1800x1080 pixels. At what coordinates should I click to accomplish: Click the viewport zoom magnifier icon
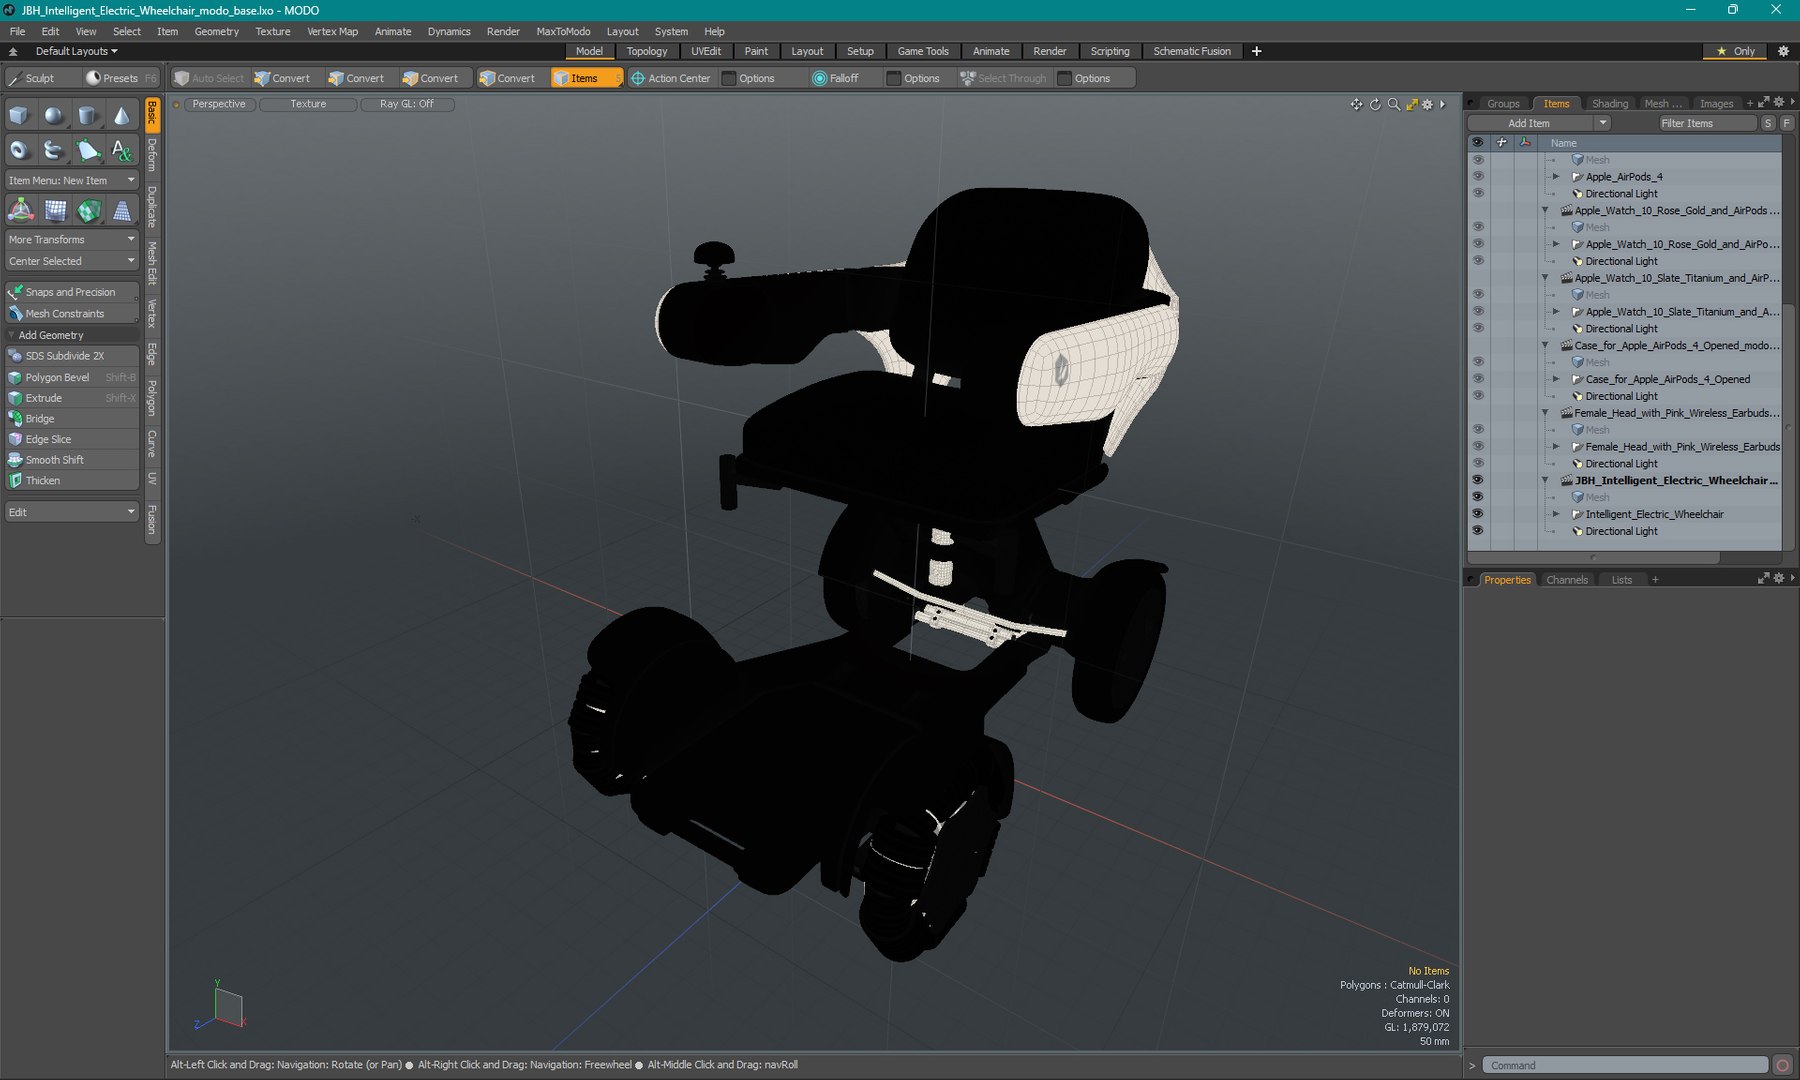(x=1393, y=104)
